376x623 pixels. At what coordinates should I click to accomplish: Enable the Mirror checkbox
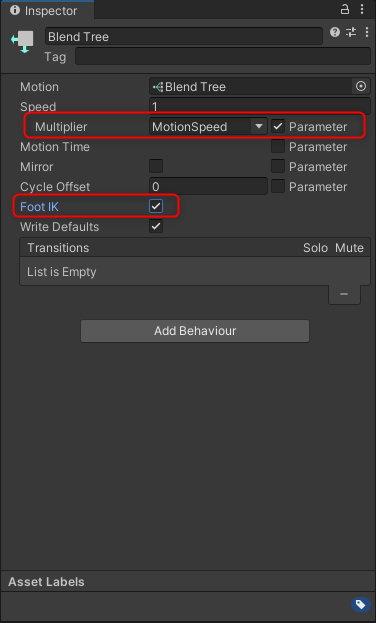pos(156,166)
